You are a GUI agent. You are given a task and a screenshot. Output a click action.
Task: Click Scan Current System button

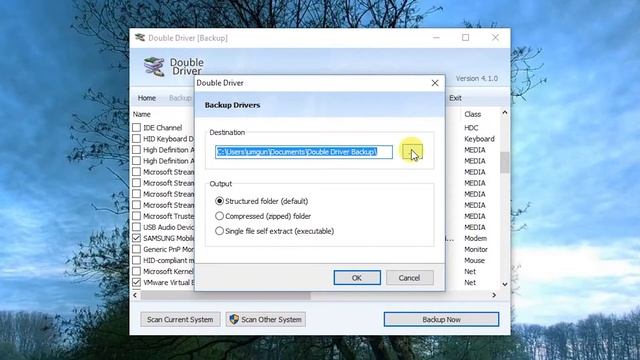coord(180,319)
